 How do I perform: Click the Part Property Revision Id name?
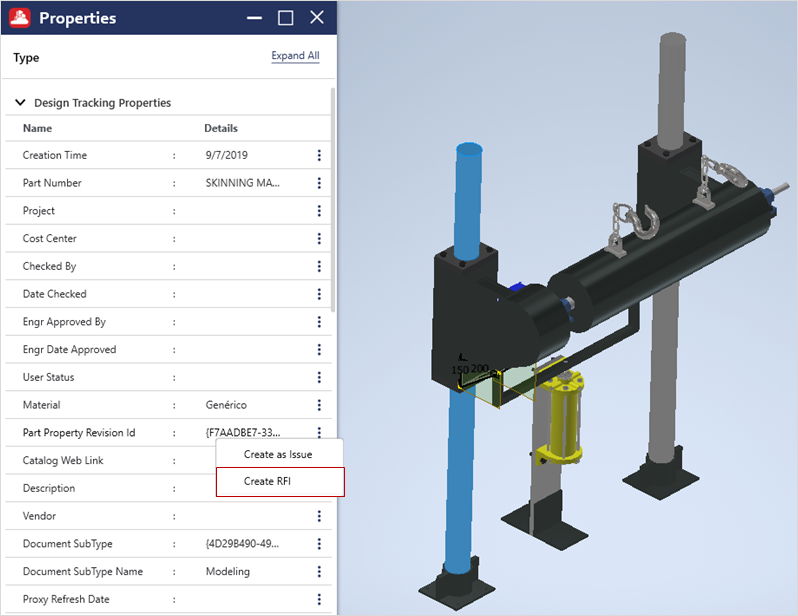[x=79, y=433]
